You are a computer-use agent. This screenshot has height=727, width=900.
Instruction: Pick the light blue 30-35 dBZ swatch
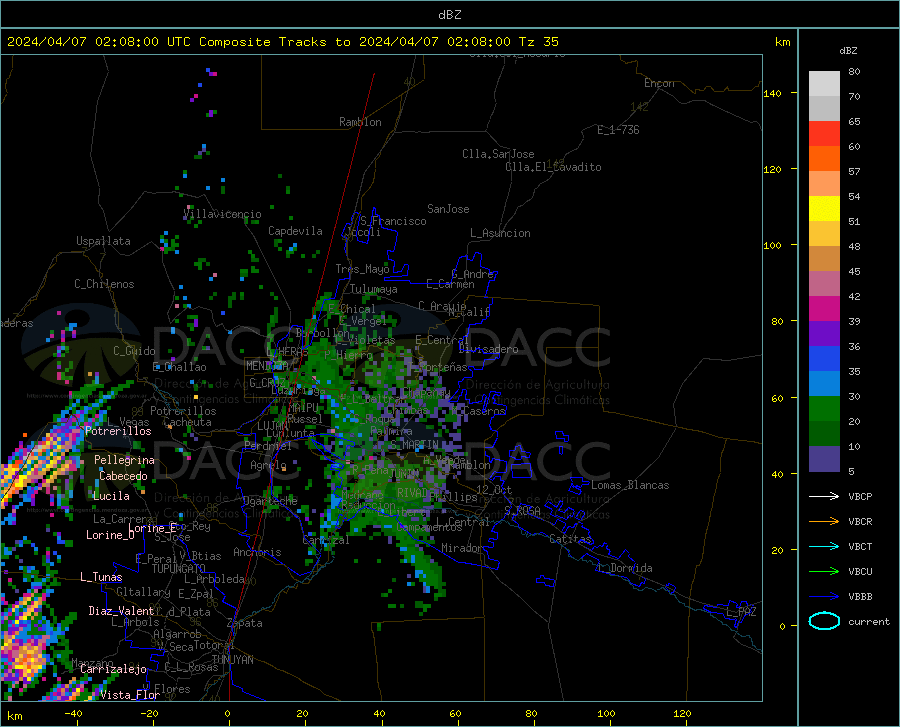point(824,384)
